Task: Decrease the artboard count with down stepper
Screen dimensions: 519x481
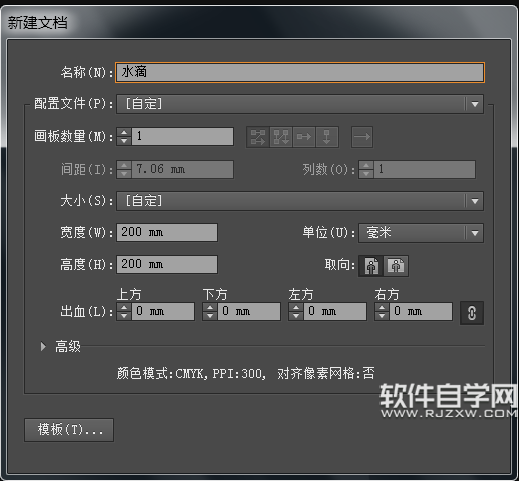Action: (x=124, y=141)
